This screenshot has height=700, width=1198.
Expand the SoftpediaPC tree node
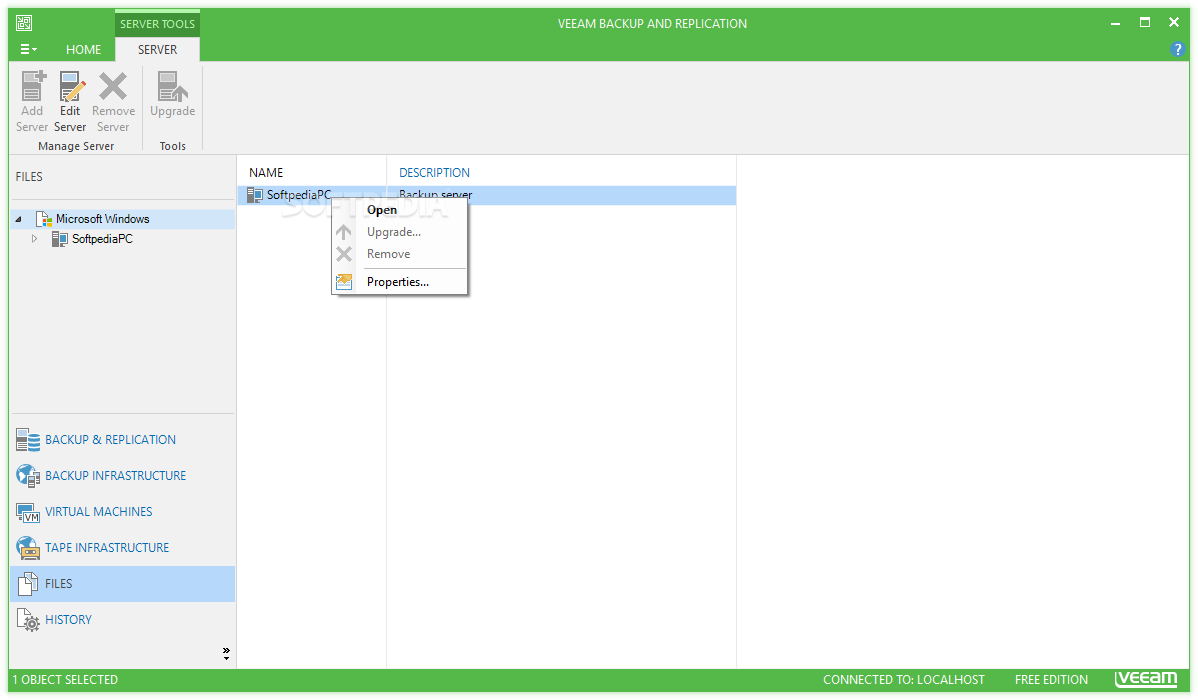pyautogui.click(x=34, y=239)
